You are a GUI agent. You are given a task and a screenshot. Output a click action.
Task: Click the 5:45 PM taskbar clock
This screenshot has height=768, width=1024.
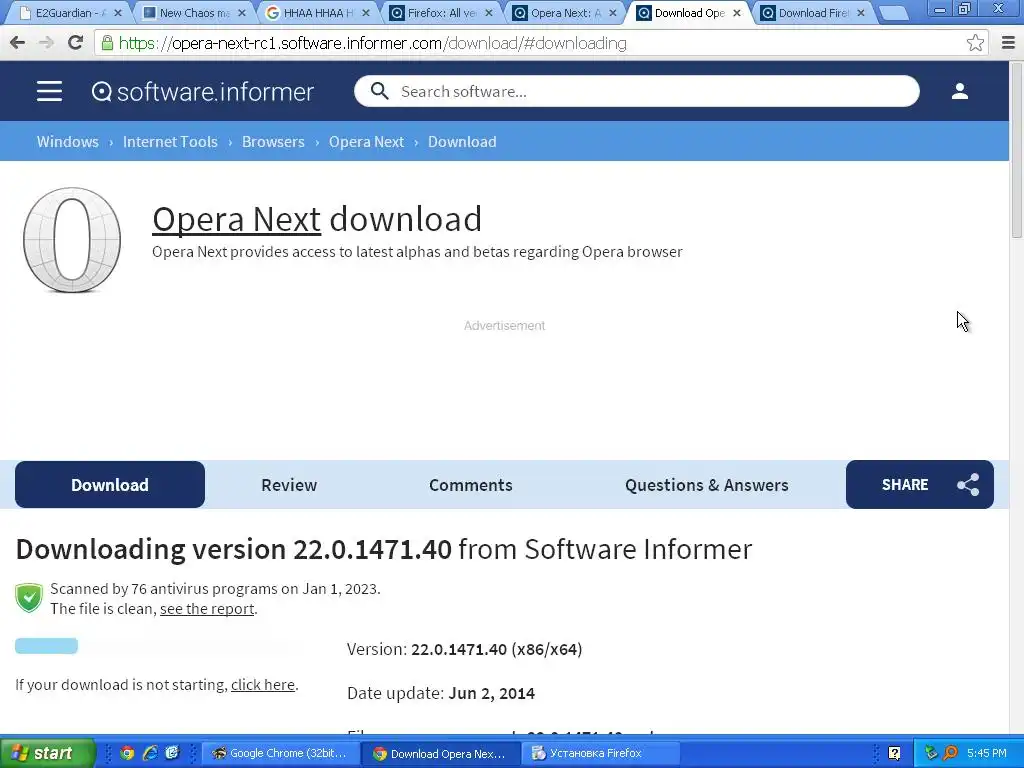pos(987,753)
